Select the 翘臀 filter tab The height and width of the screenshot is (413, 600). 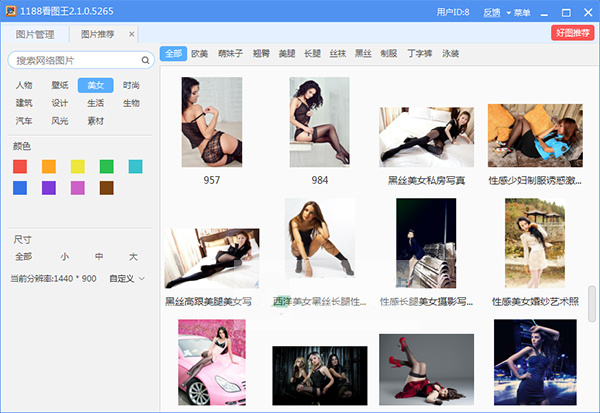tap(261, 54)
